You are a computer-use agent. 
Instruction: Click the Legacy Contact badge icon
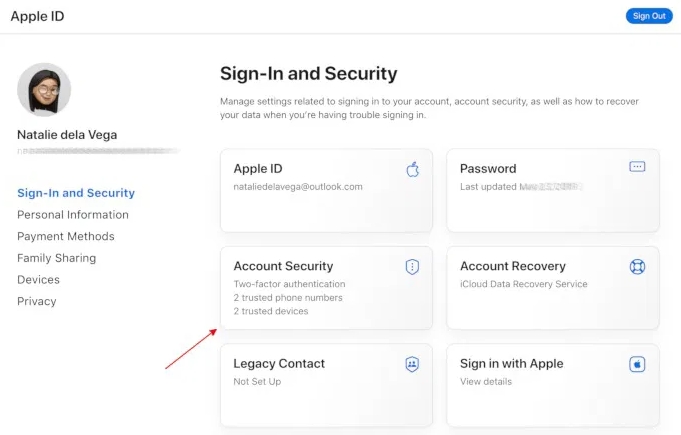tap(412, 364)
